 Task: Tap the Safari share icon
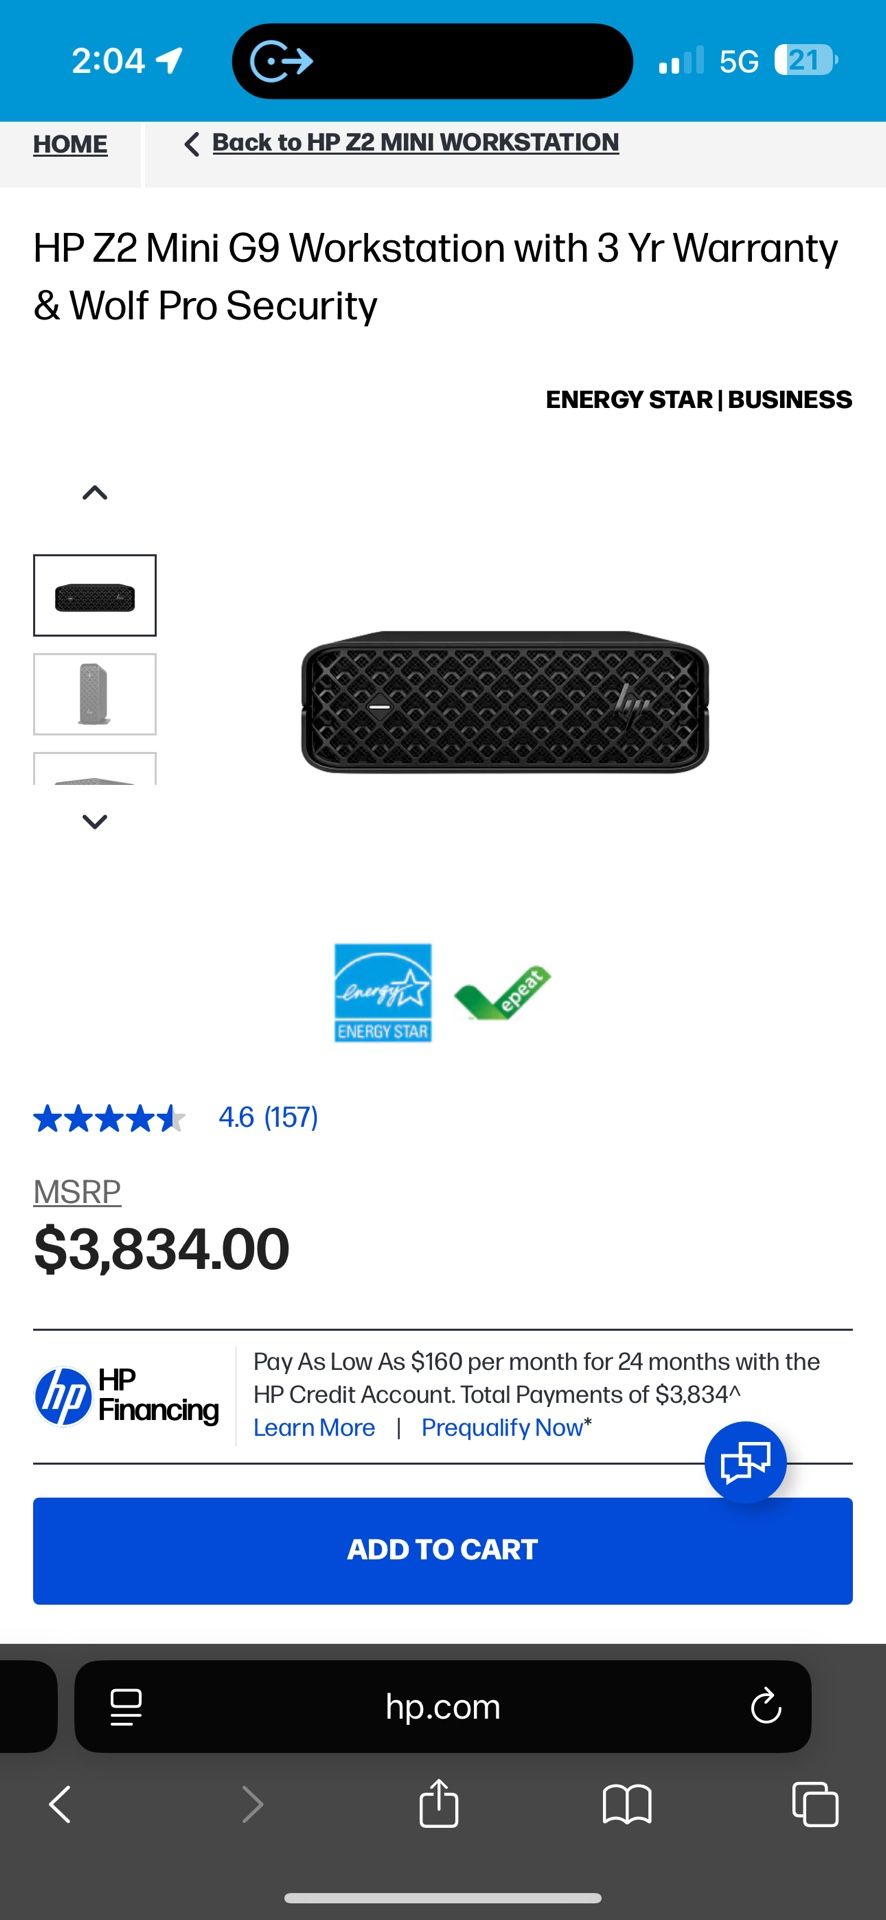point(439,1803)
